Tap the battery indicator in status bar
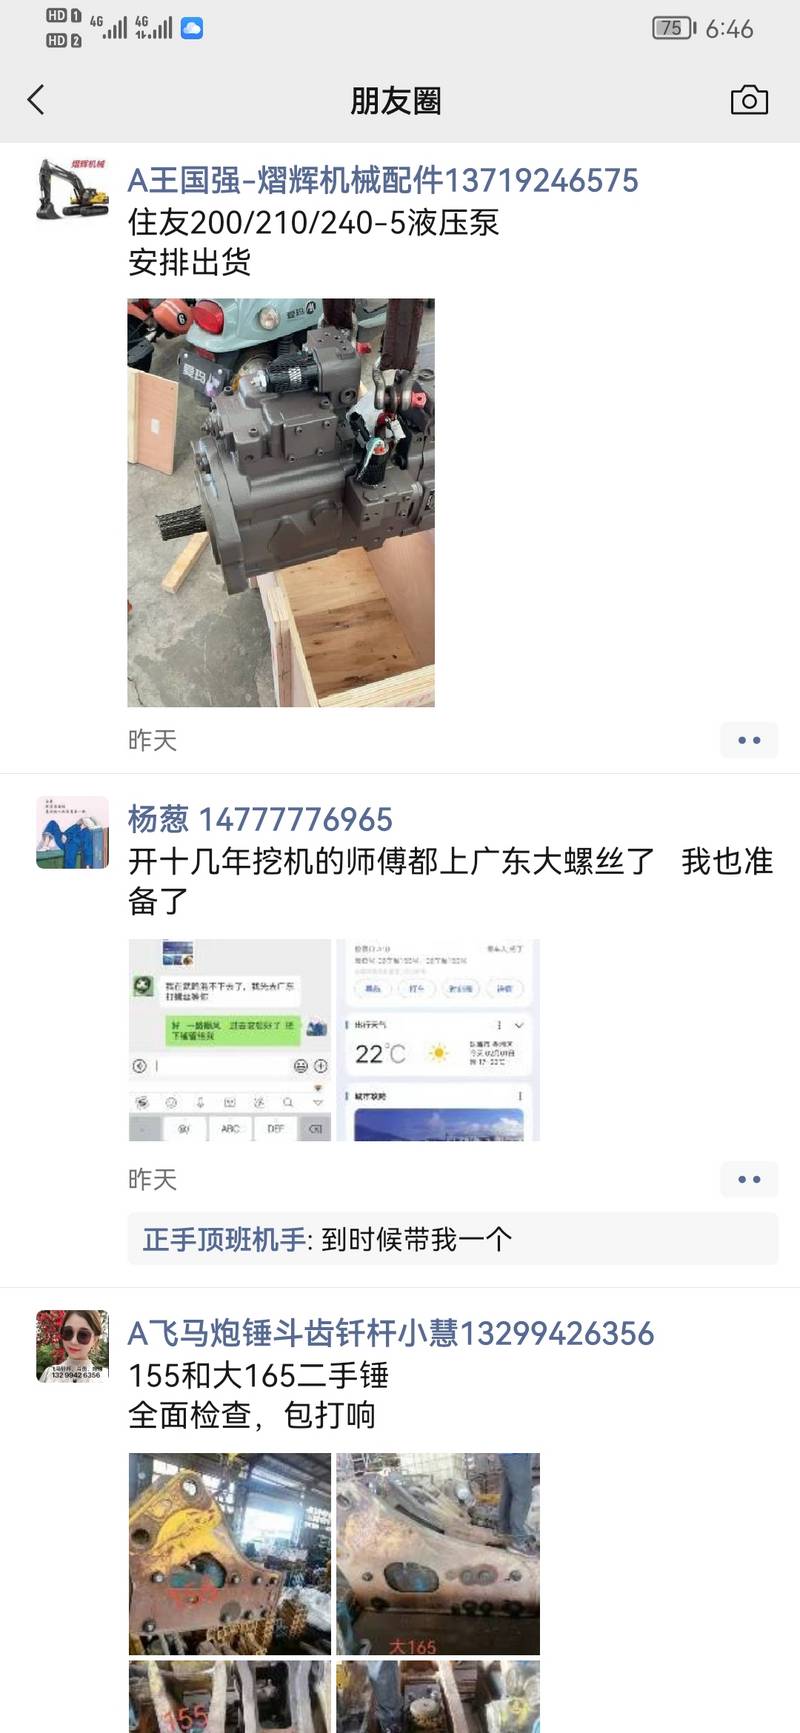800x1733 pixels. (674, 28)
